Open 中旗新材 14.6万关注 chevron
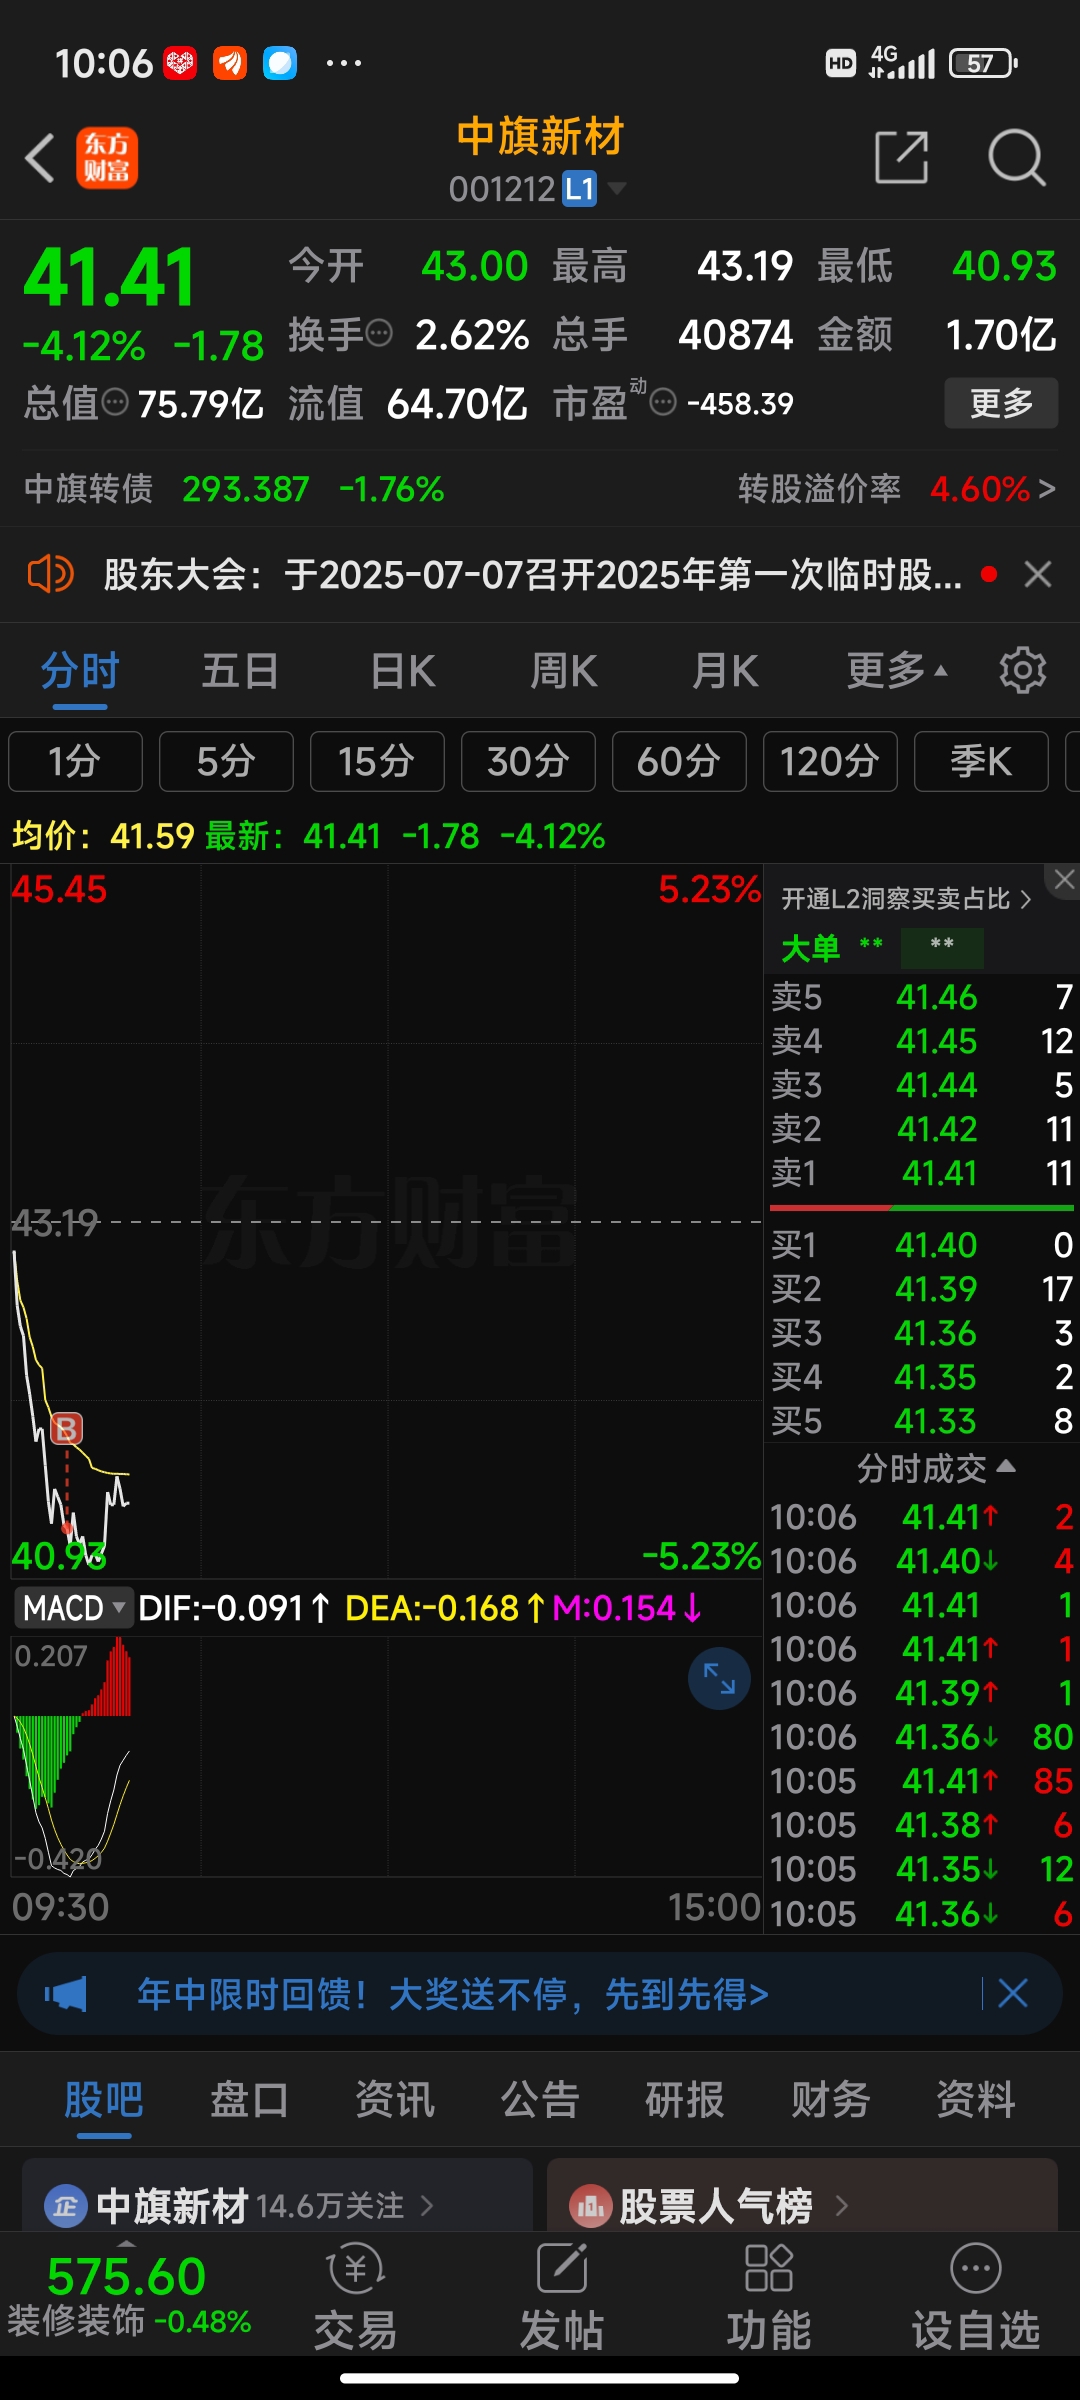The height and width of the screenshot is (2400, 1080). click(427, 2205)
